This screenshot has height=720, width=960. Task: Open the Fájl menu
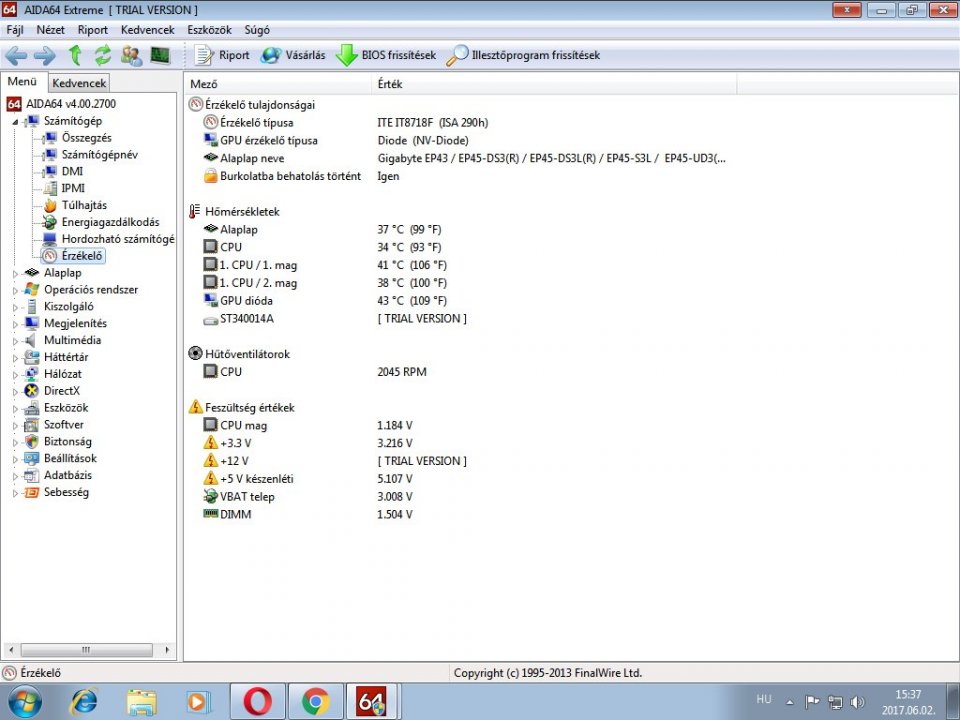(15, 29)
